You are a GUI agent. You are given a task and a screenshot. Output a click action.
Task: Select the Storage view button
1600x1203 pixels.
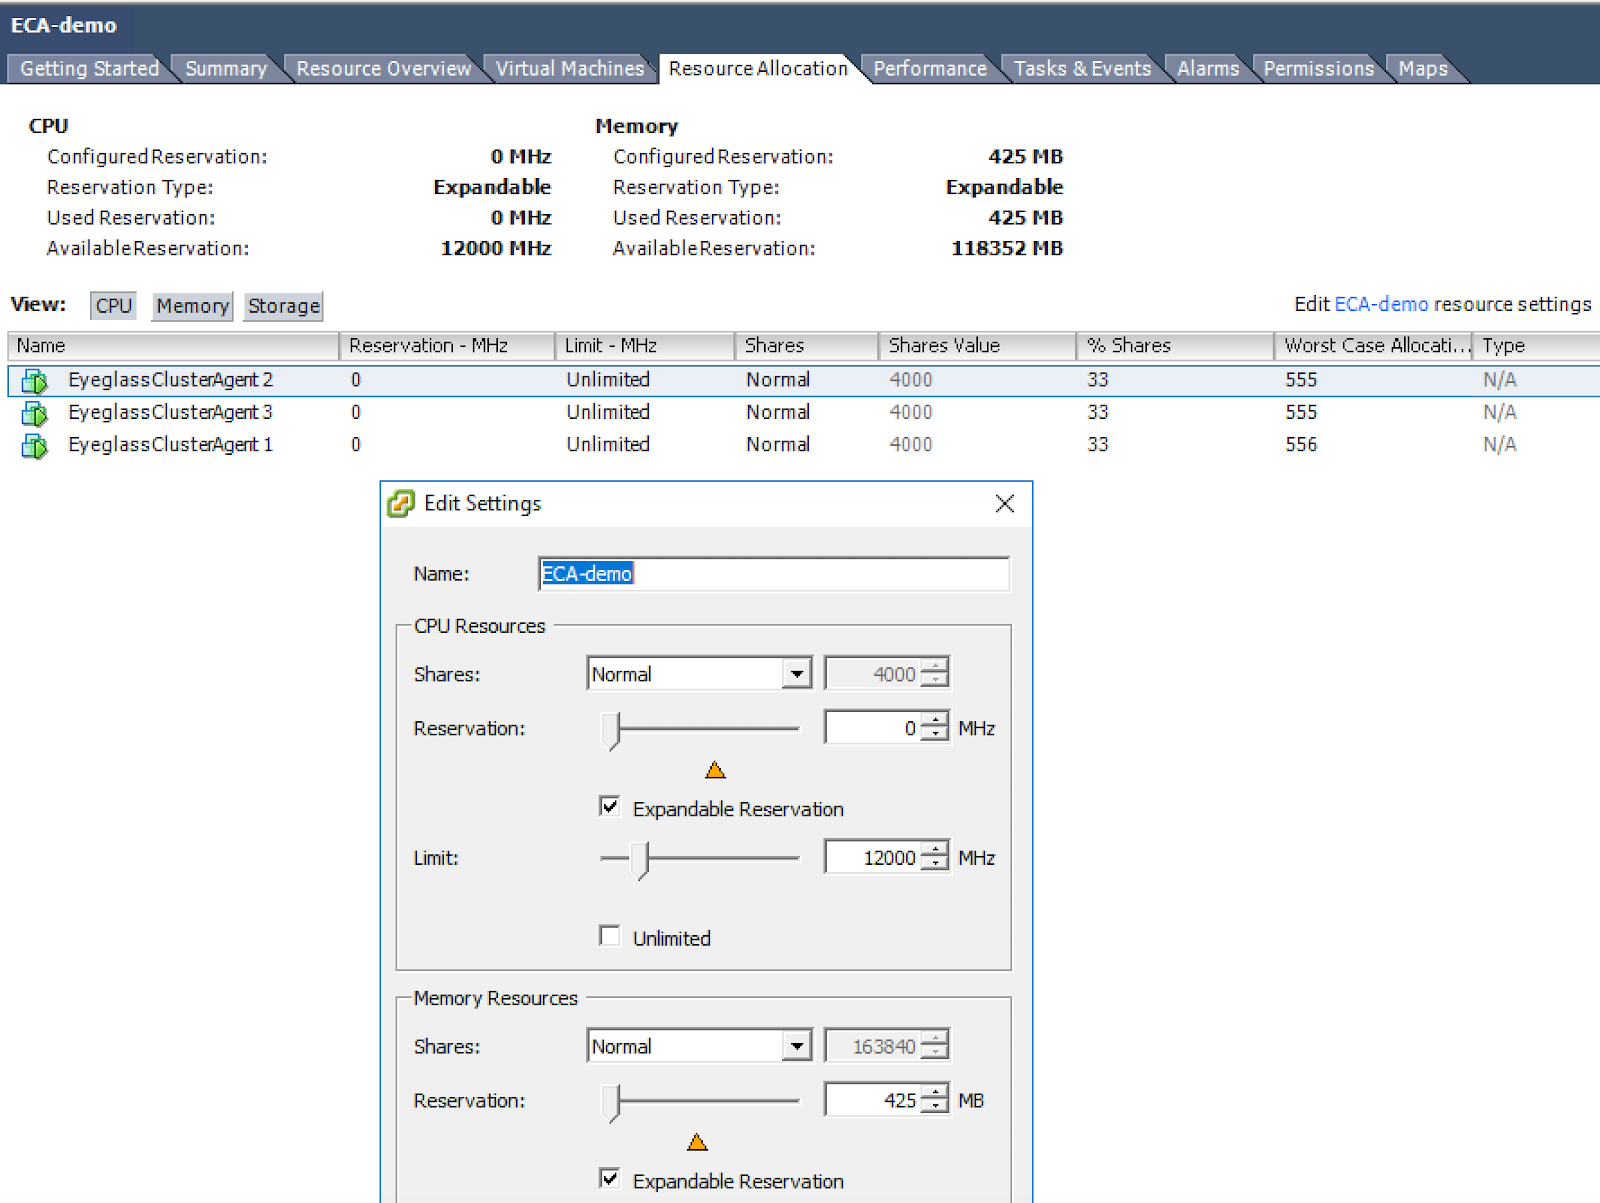pos(283,306)
